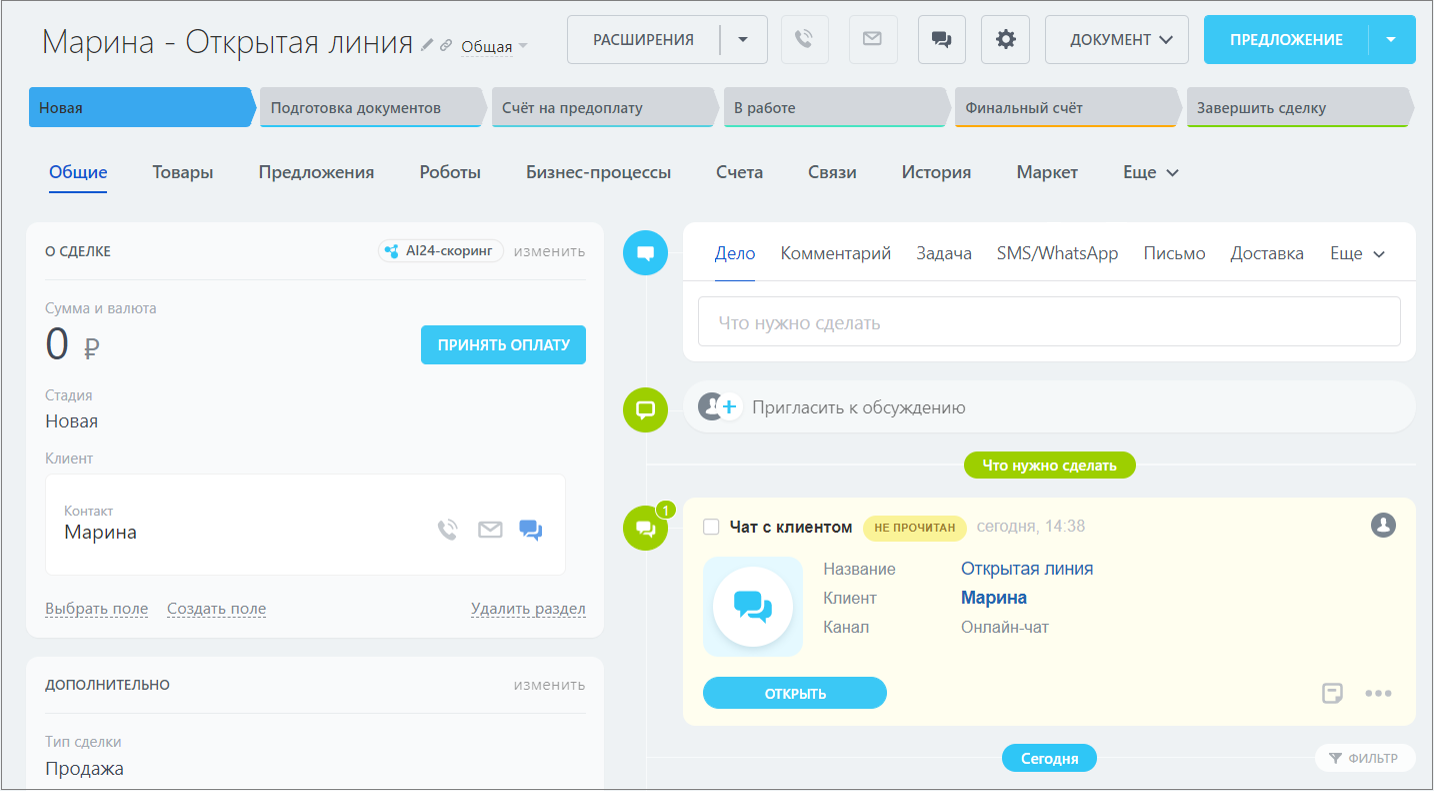The height and width of the screenshot is (791, 1434).
Task: Open the Маркет tab
Action: pyautogui.click(x=1047, y=172)
